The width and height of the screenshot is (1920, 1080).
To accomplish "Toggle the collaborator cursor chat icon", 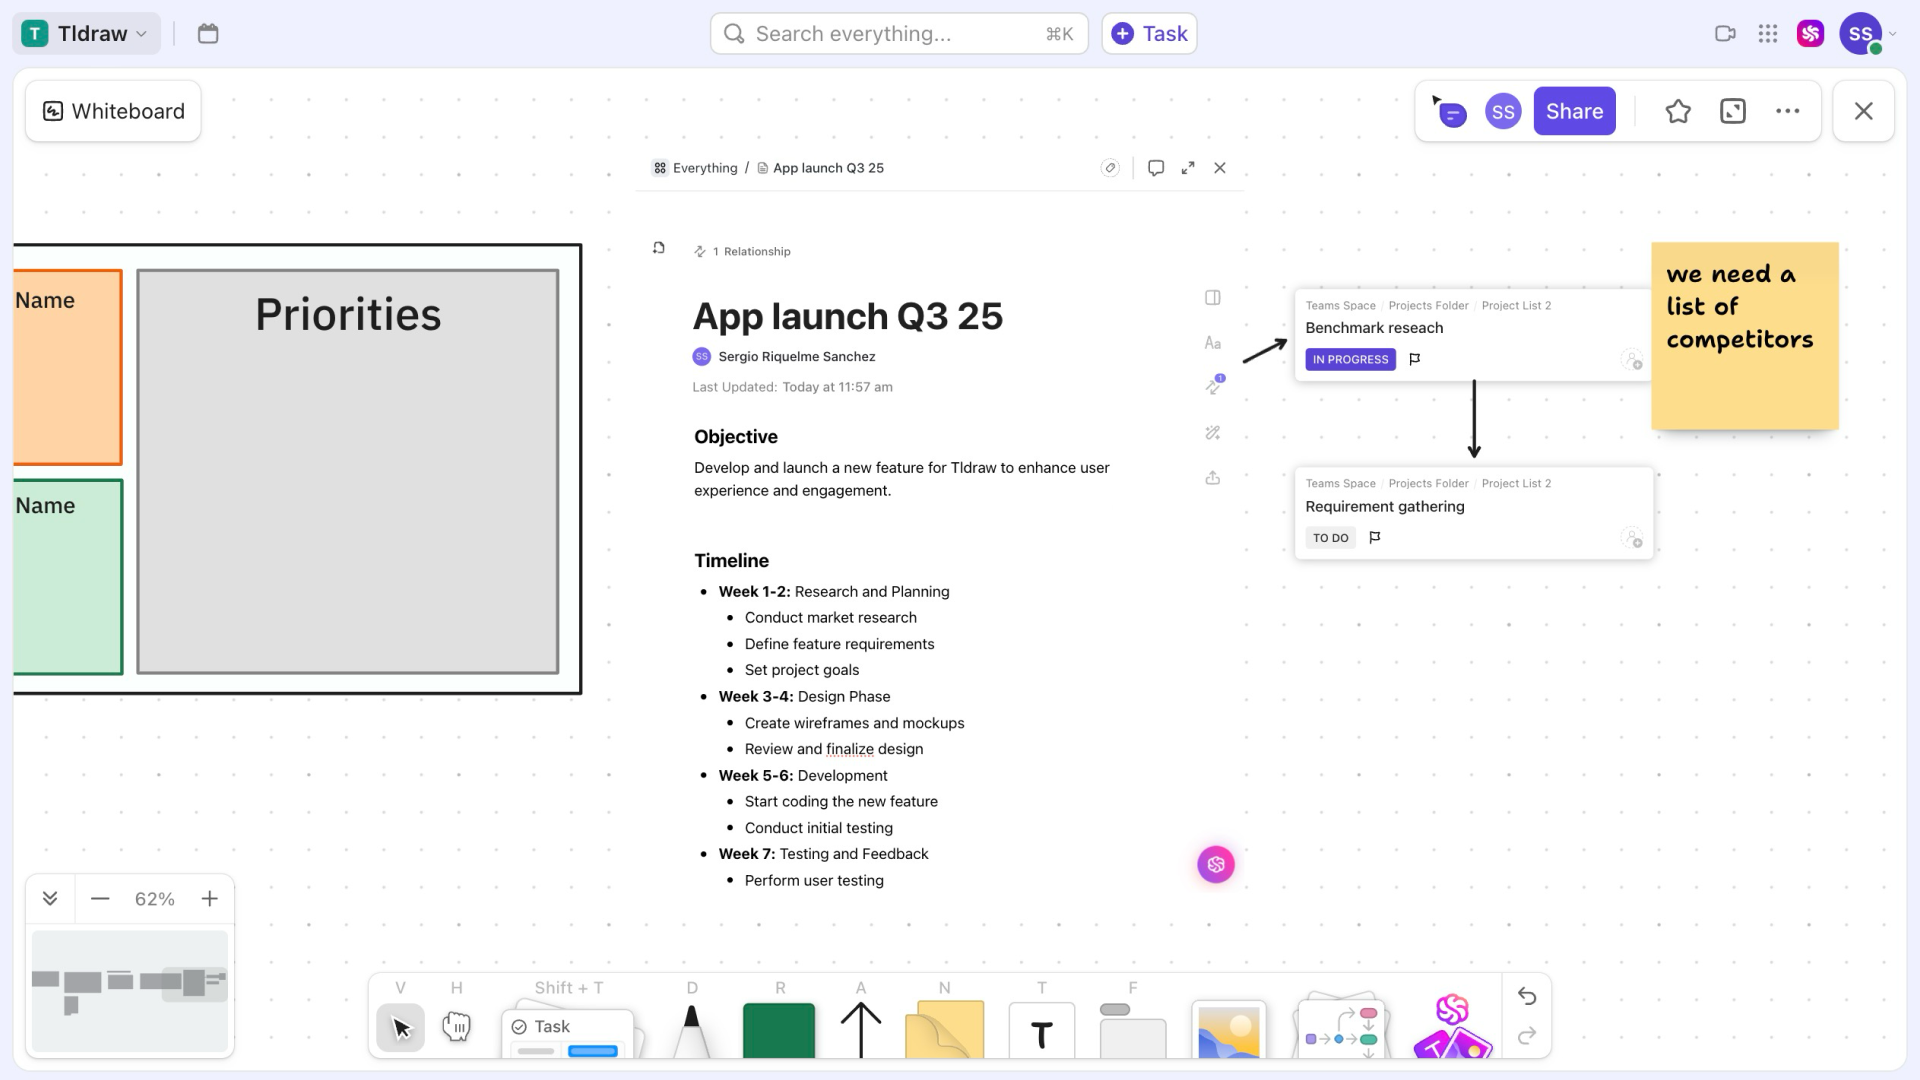I will click(1449, 111).
